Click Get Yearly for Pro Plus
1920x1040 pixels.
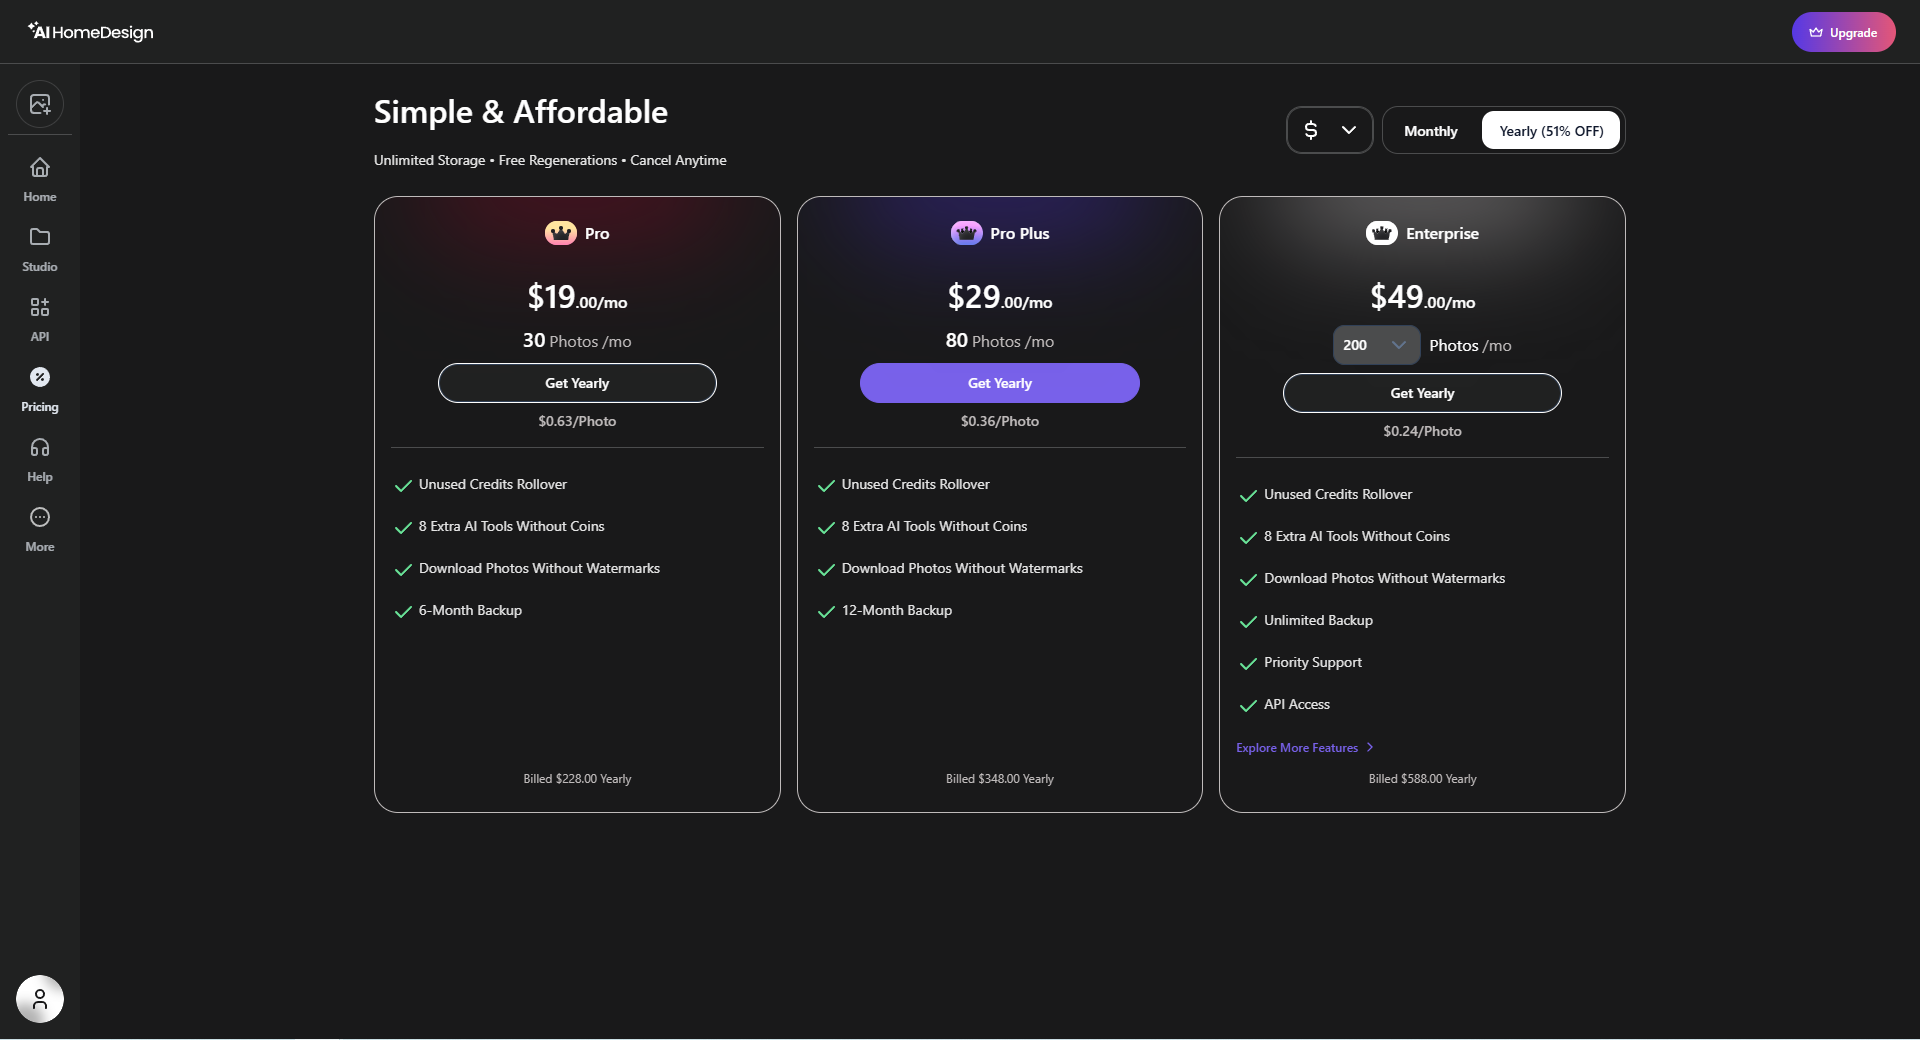coord(999,383)
